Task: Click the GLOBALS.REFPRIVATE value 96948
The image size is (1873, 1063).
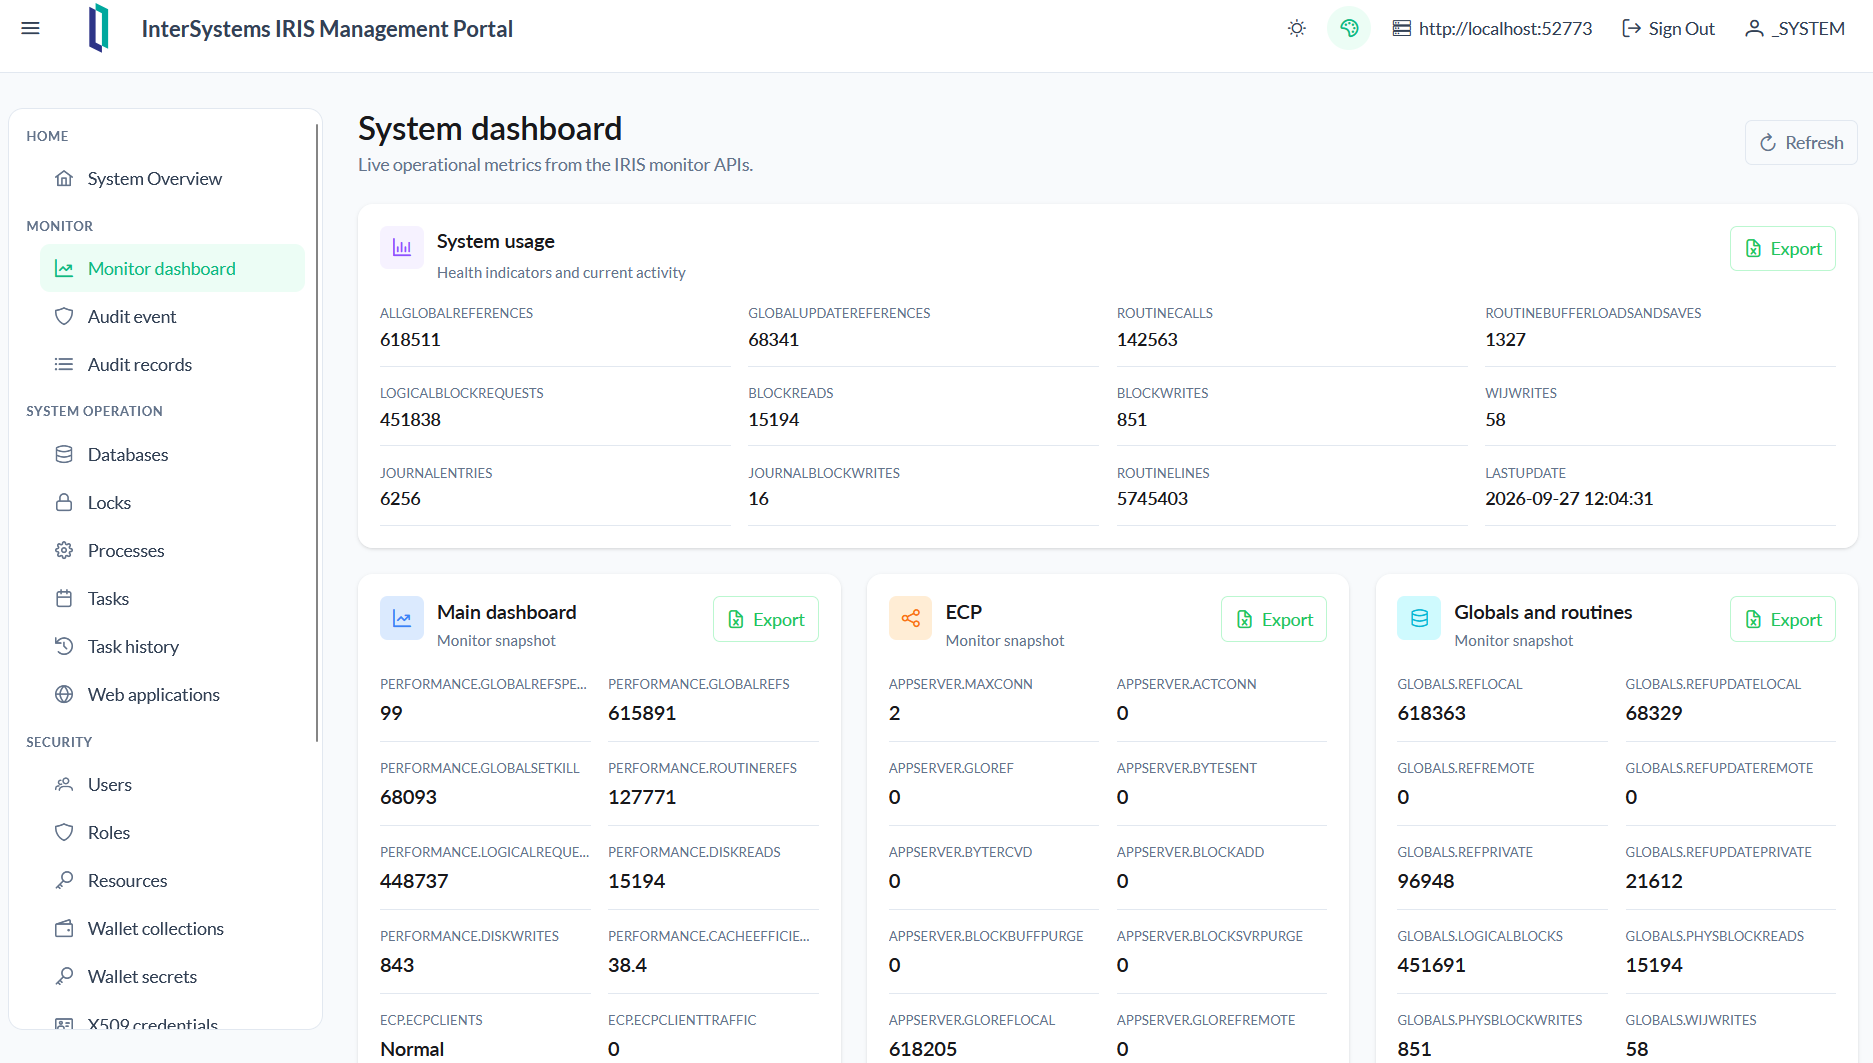Action: point(1425,881)
